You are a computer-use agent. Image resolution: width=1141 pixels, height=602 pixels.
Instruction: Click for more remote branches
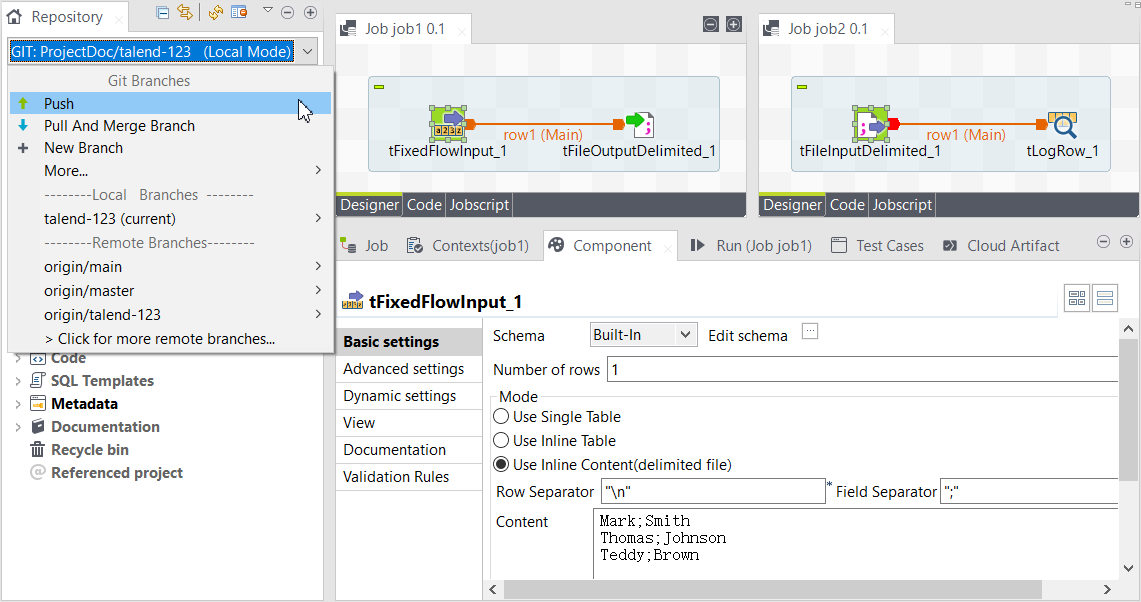[159, 339]
